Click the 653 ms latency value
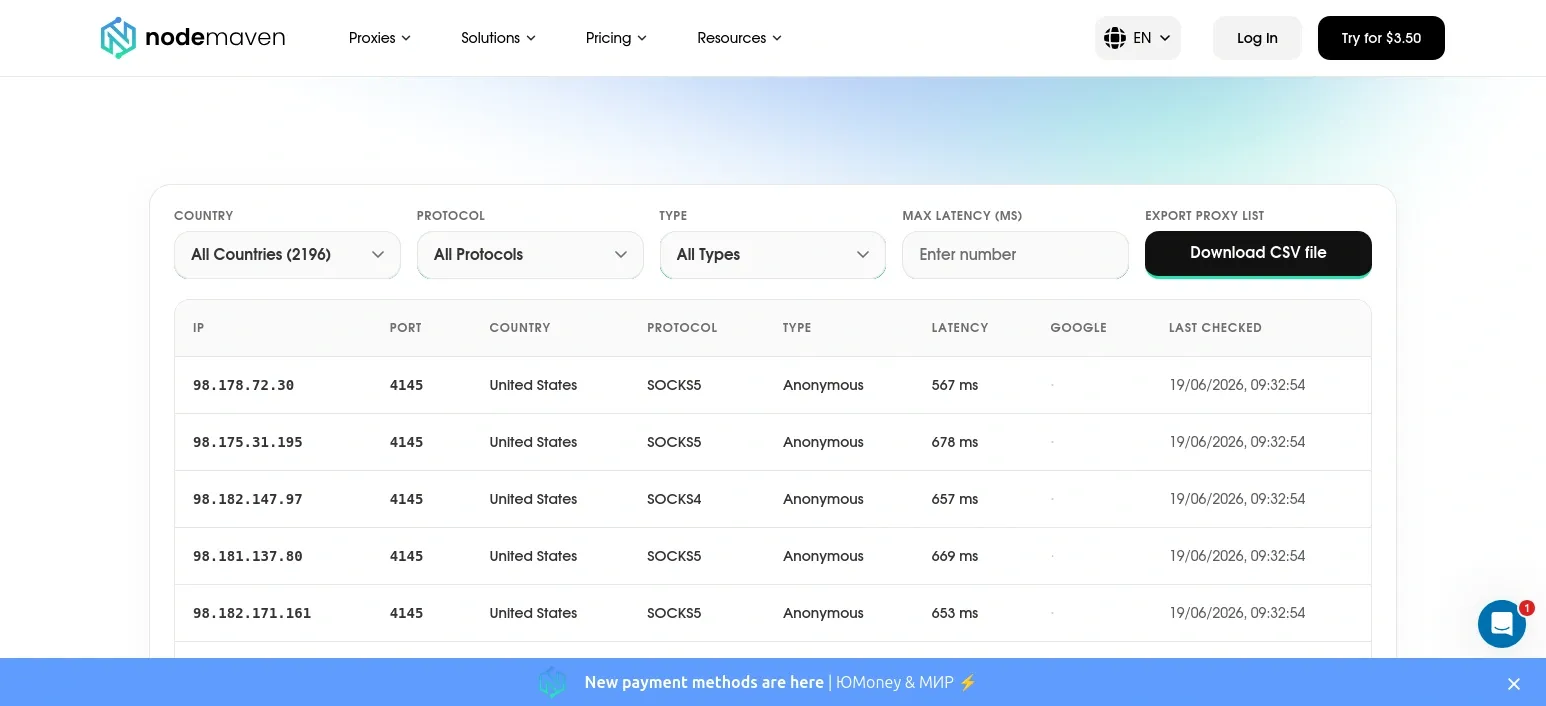 [x=955, y=613]
